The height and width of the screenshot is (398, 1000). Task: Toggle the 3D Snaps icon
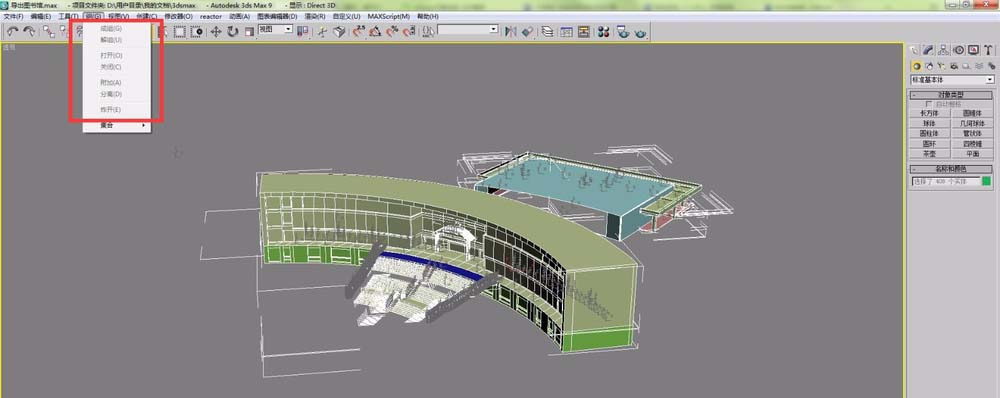(359, 31)
